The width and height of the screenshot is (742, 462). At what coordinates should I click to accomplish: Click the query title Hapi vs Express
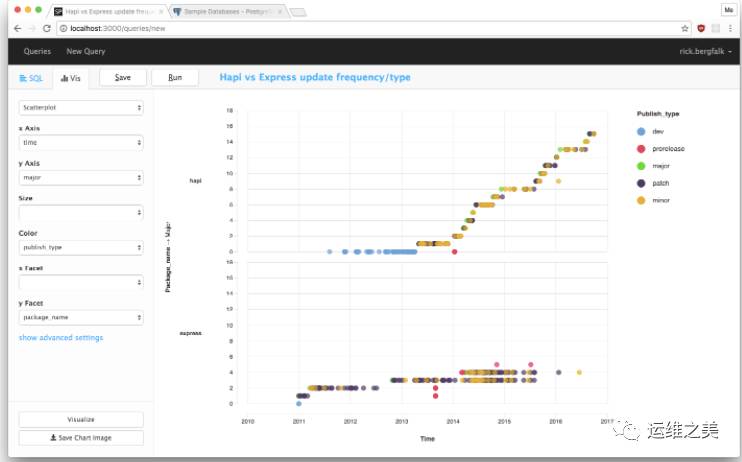[315, 77]
